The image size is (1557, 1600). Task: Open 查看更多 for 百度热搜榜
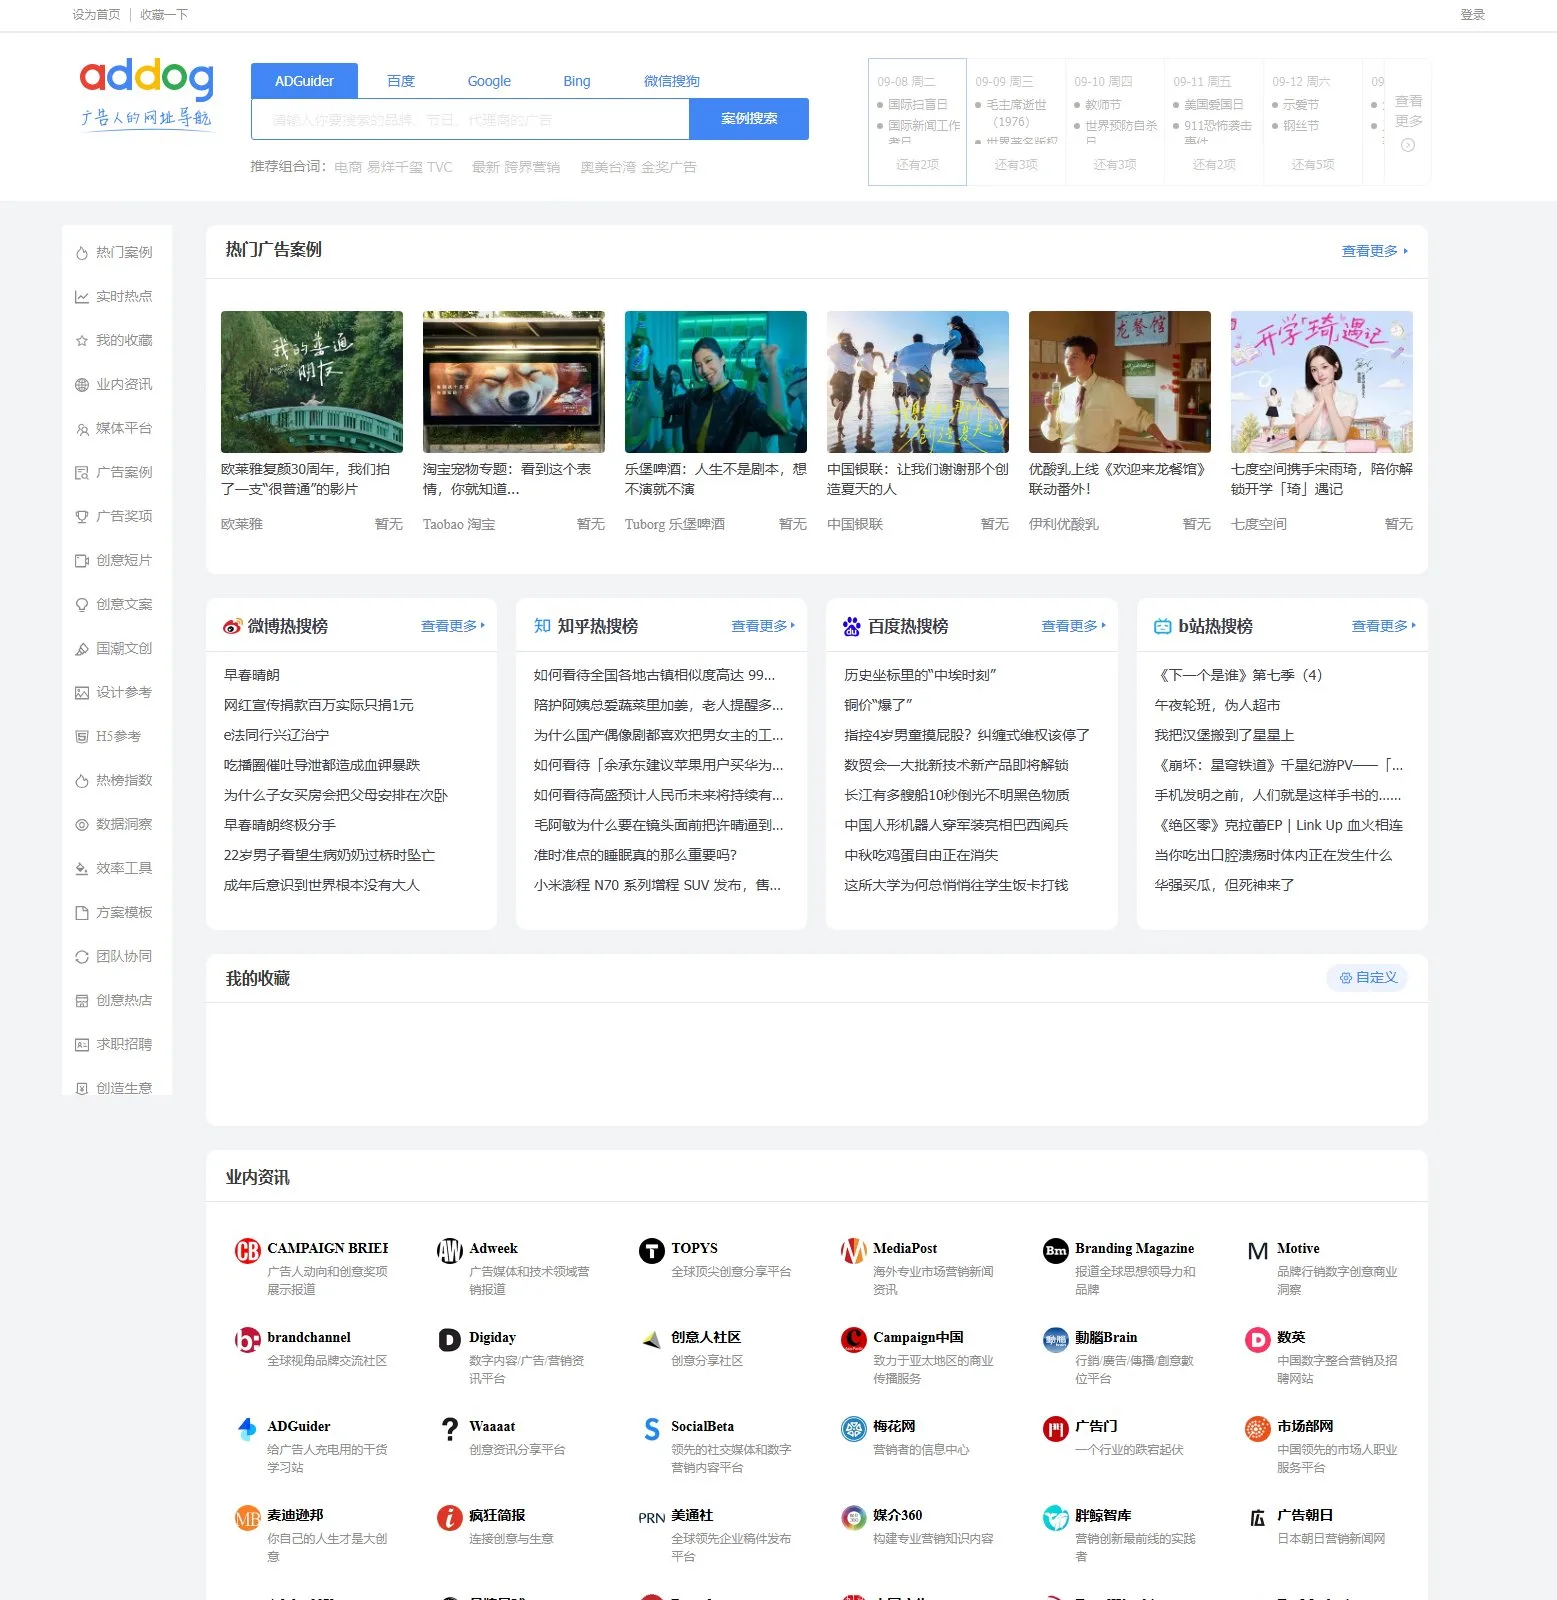[x=1073, y=626]
